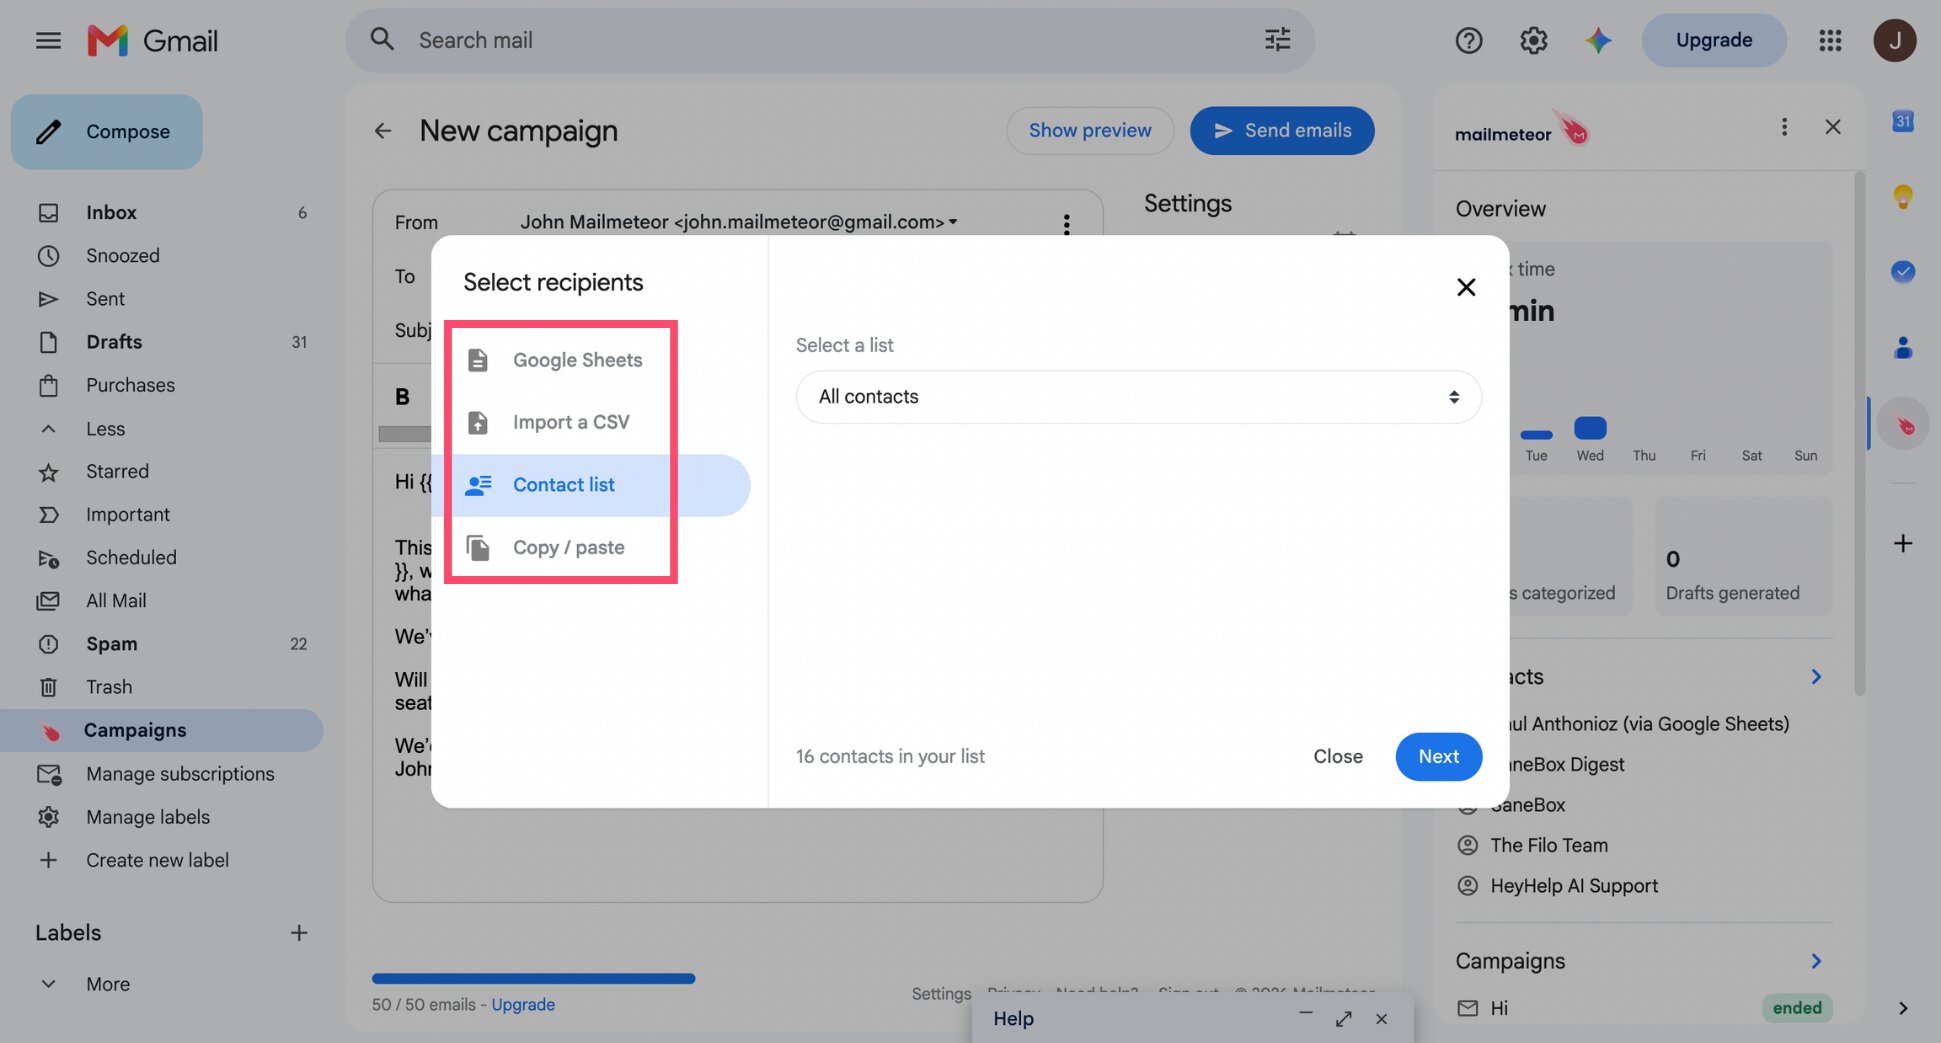Image resolution: width=1941 pixels, height=1043 pixels.
Task: Expand the contacts section chevron in Mailmeteor
Action: [1816, 677]
